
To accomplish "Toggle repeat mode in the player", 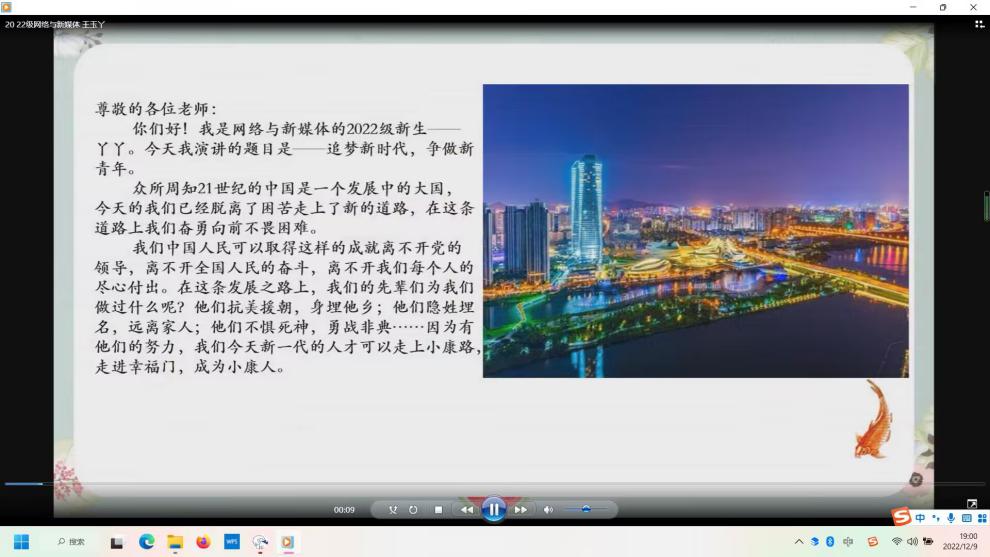I will click(x=413, y=510).
